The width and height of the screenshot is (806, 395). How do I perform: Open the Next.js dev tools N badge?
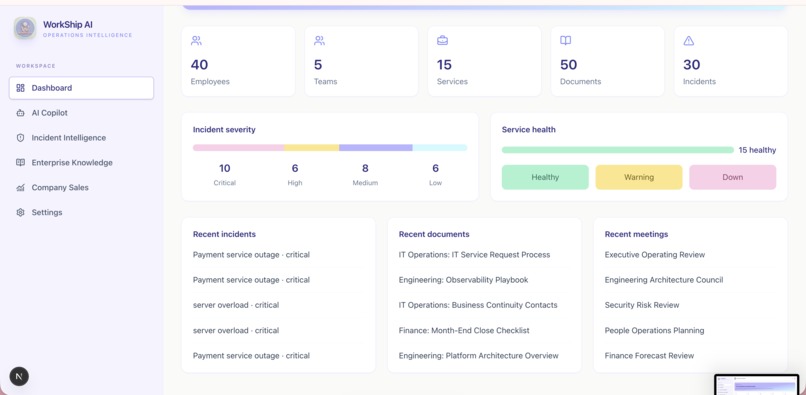pos(19,376)
